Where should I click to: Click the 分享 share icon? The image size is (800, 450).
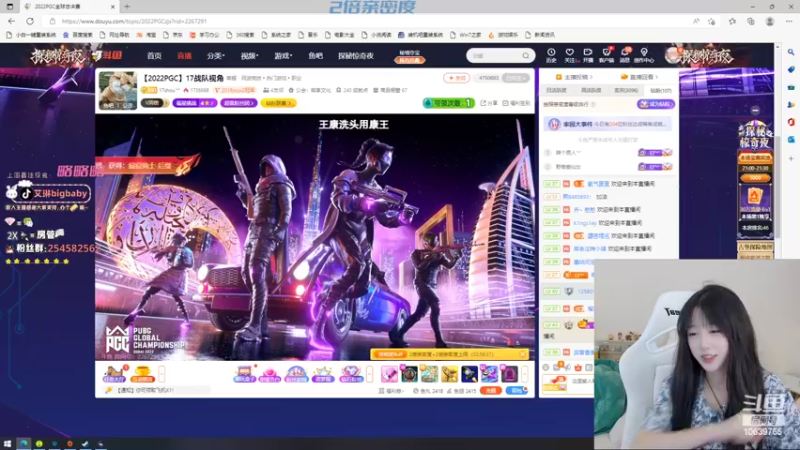488,103
